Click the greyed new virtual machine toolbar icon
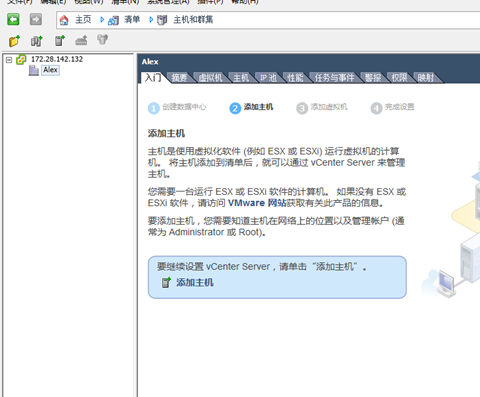480x397 pixels. coord(81,40)
